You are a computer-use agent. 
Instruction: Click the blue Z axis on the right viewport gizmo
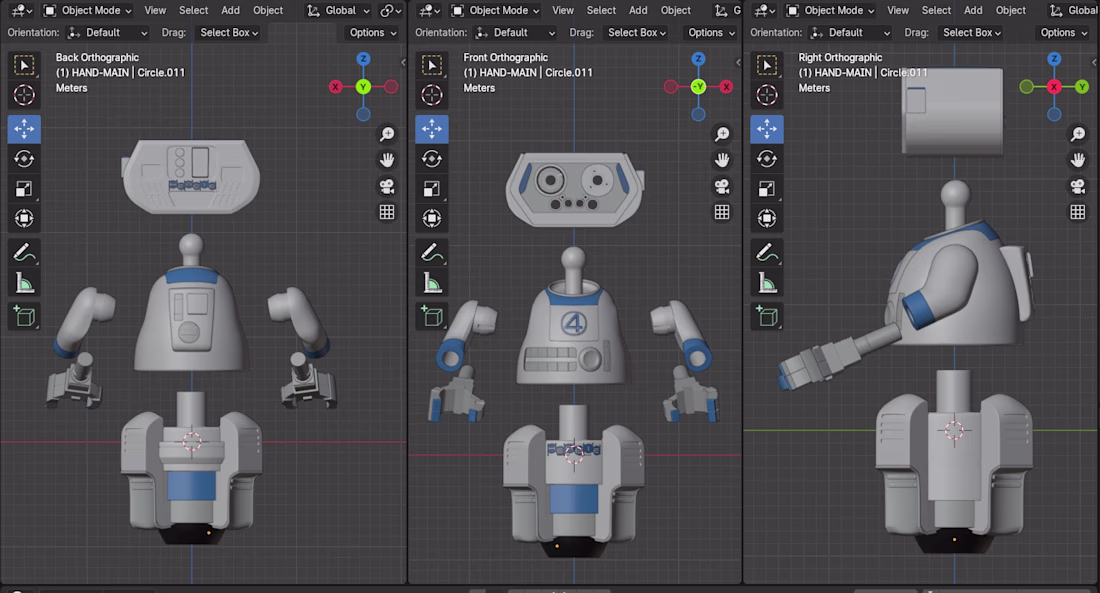pyautogui.click(x=1054, y=60)
